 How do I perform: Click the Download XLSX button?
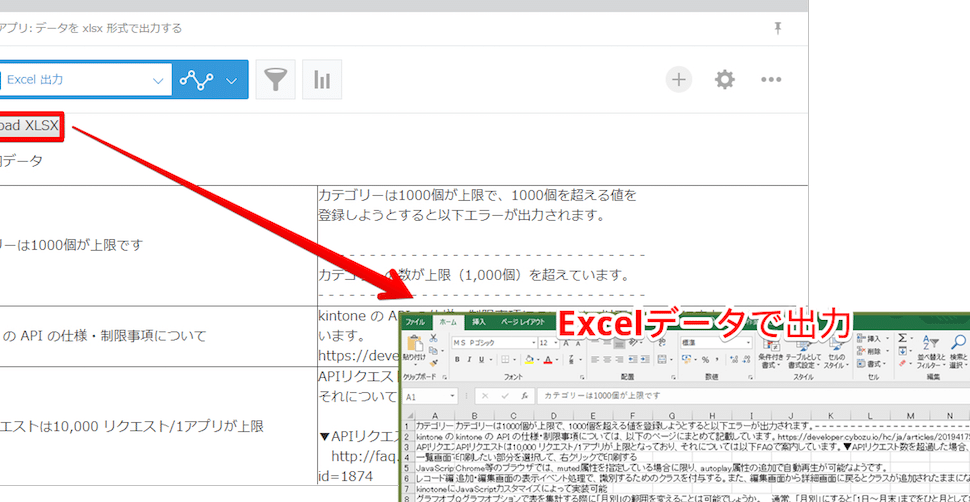click(30, 126)
